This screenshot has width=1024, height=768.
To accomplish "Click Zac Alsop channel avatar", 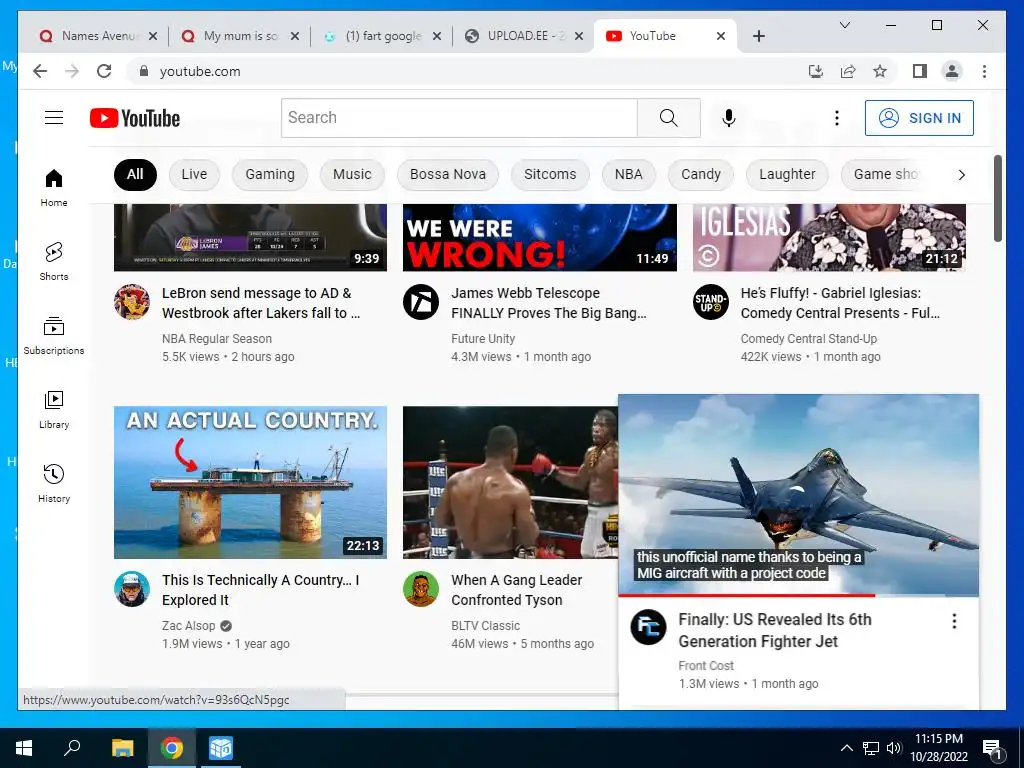I will [132, 588].
